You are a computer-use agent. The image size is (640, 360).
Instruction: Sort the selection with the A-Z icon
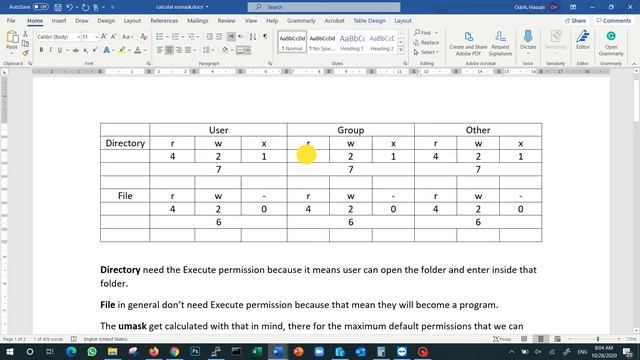253,37
